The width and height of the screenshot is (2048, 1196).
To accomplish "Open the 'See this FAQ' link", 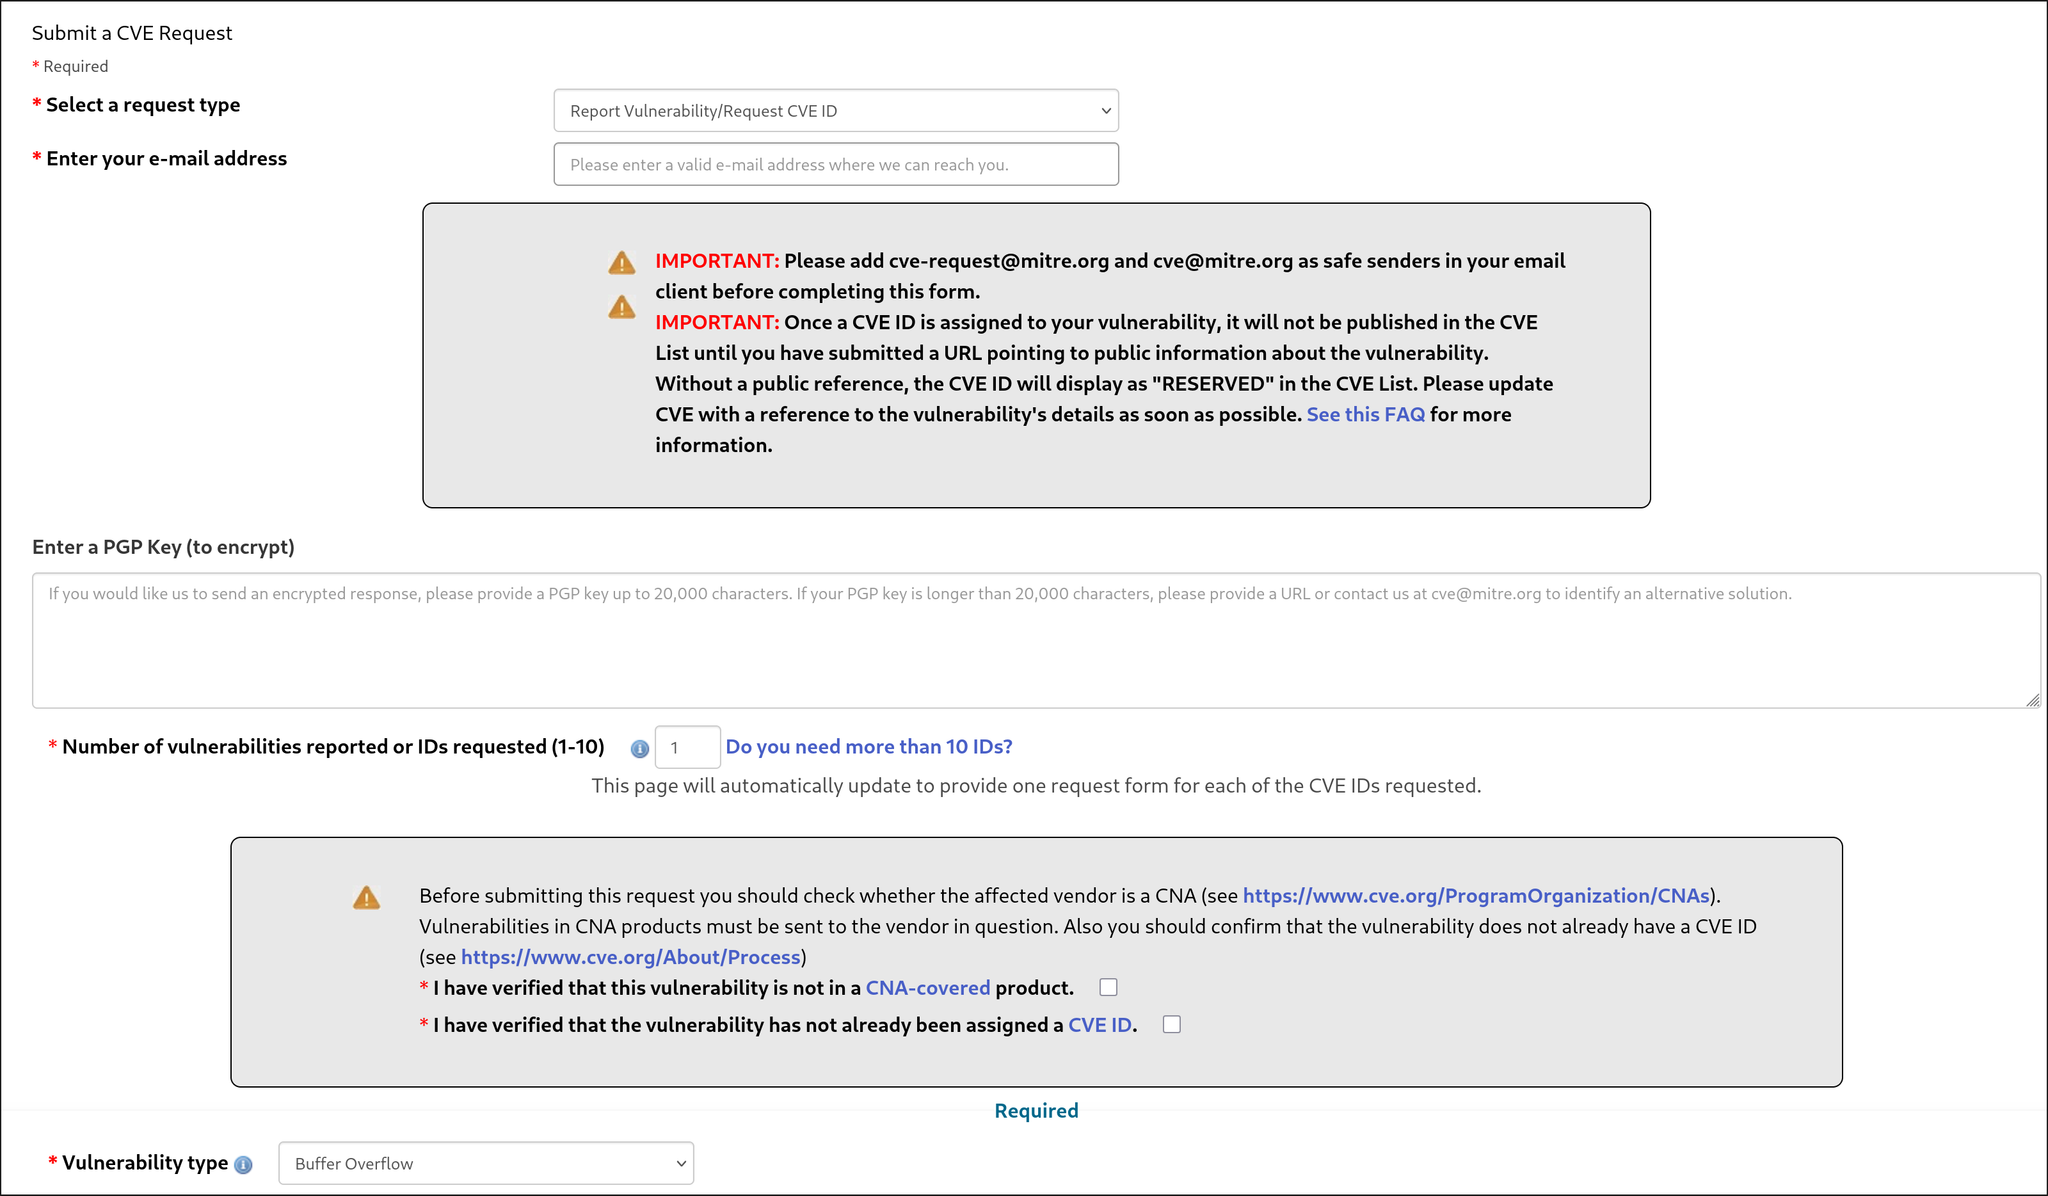I will [x=1365, y=414].
